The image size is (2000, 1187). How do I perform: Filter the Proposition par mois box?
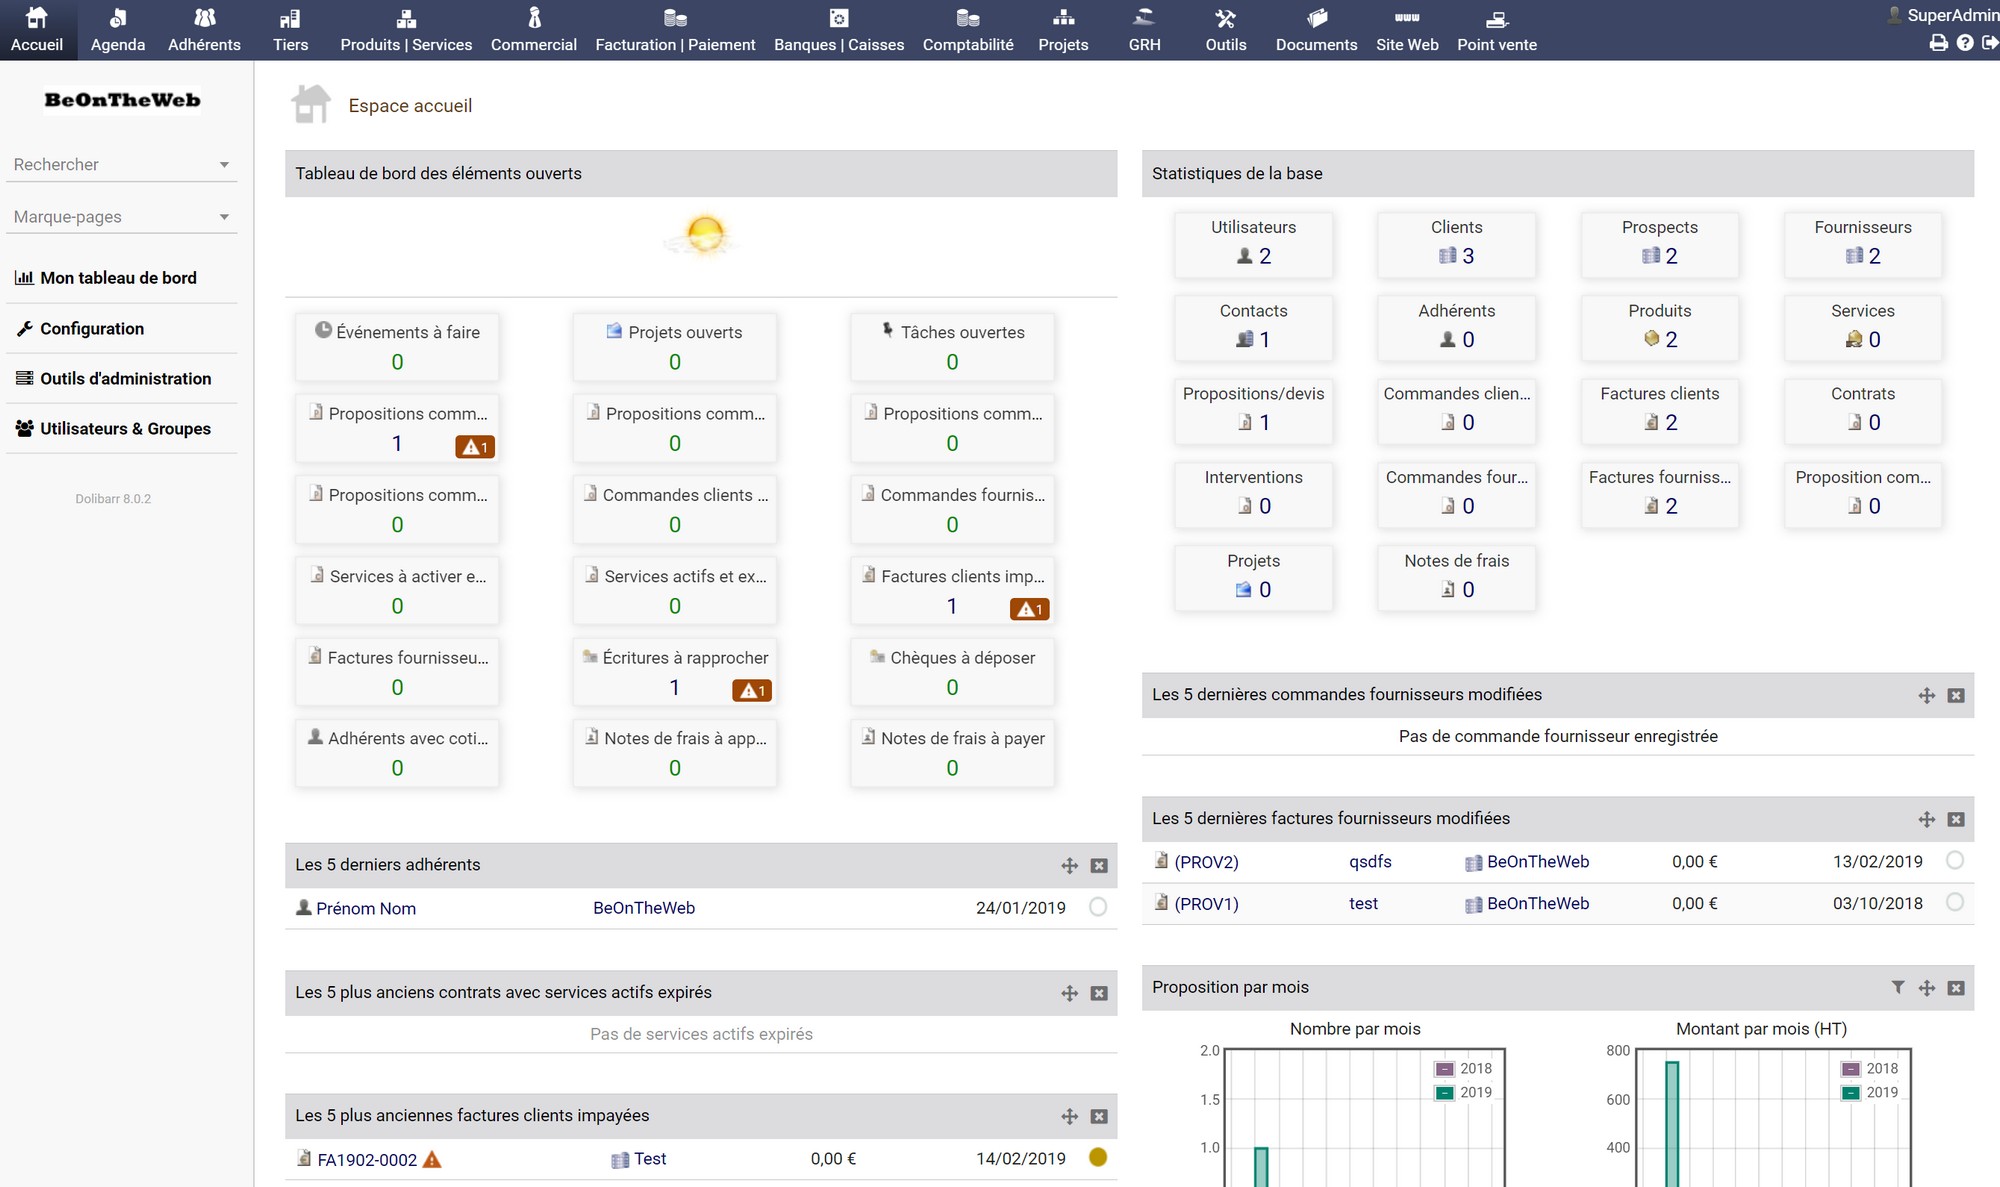[1898, 988]
